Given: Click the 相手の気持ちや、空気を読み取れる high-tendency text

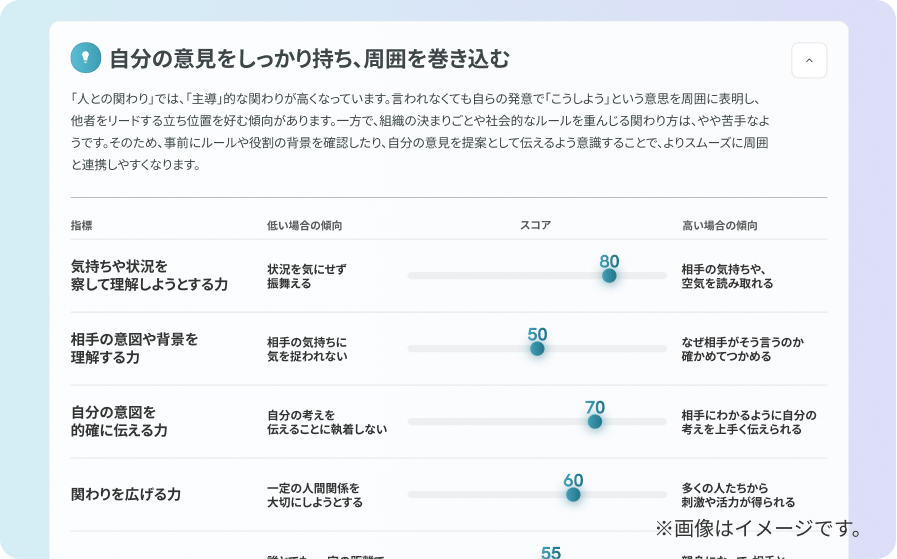Looking at the screenshot, I should tap(727, 276).
